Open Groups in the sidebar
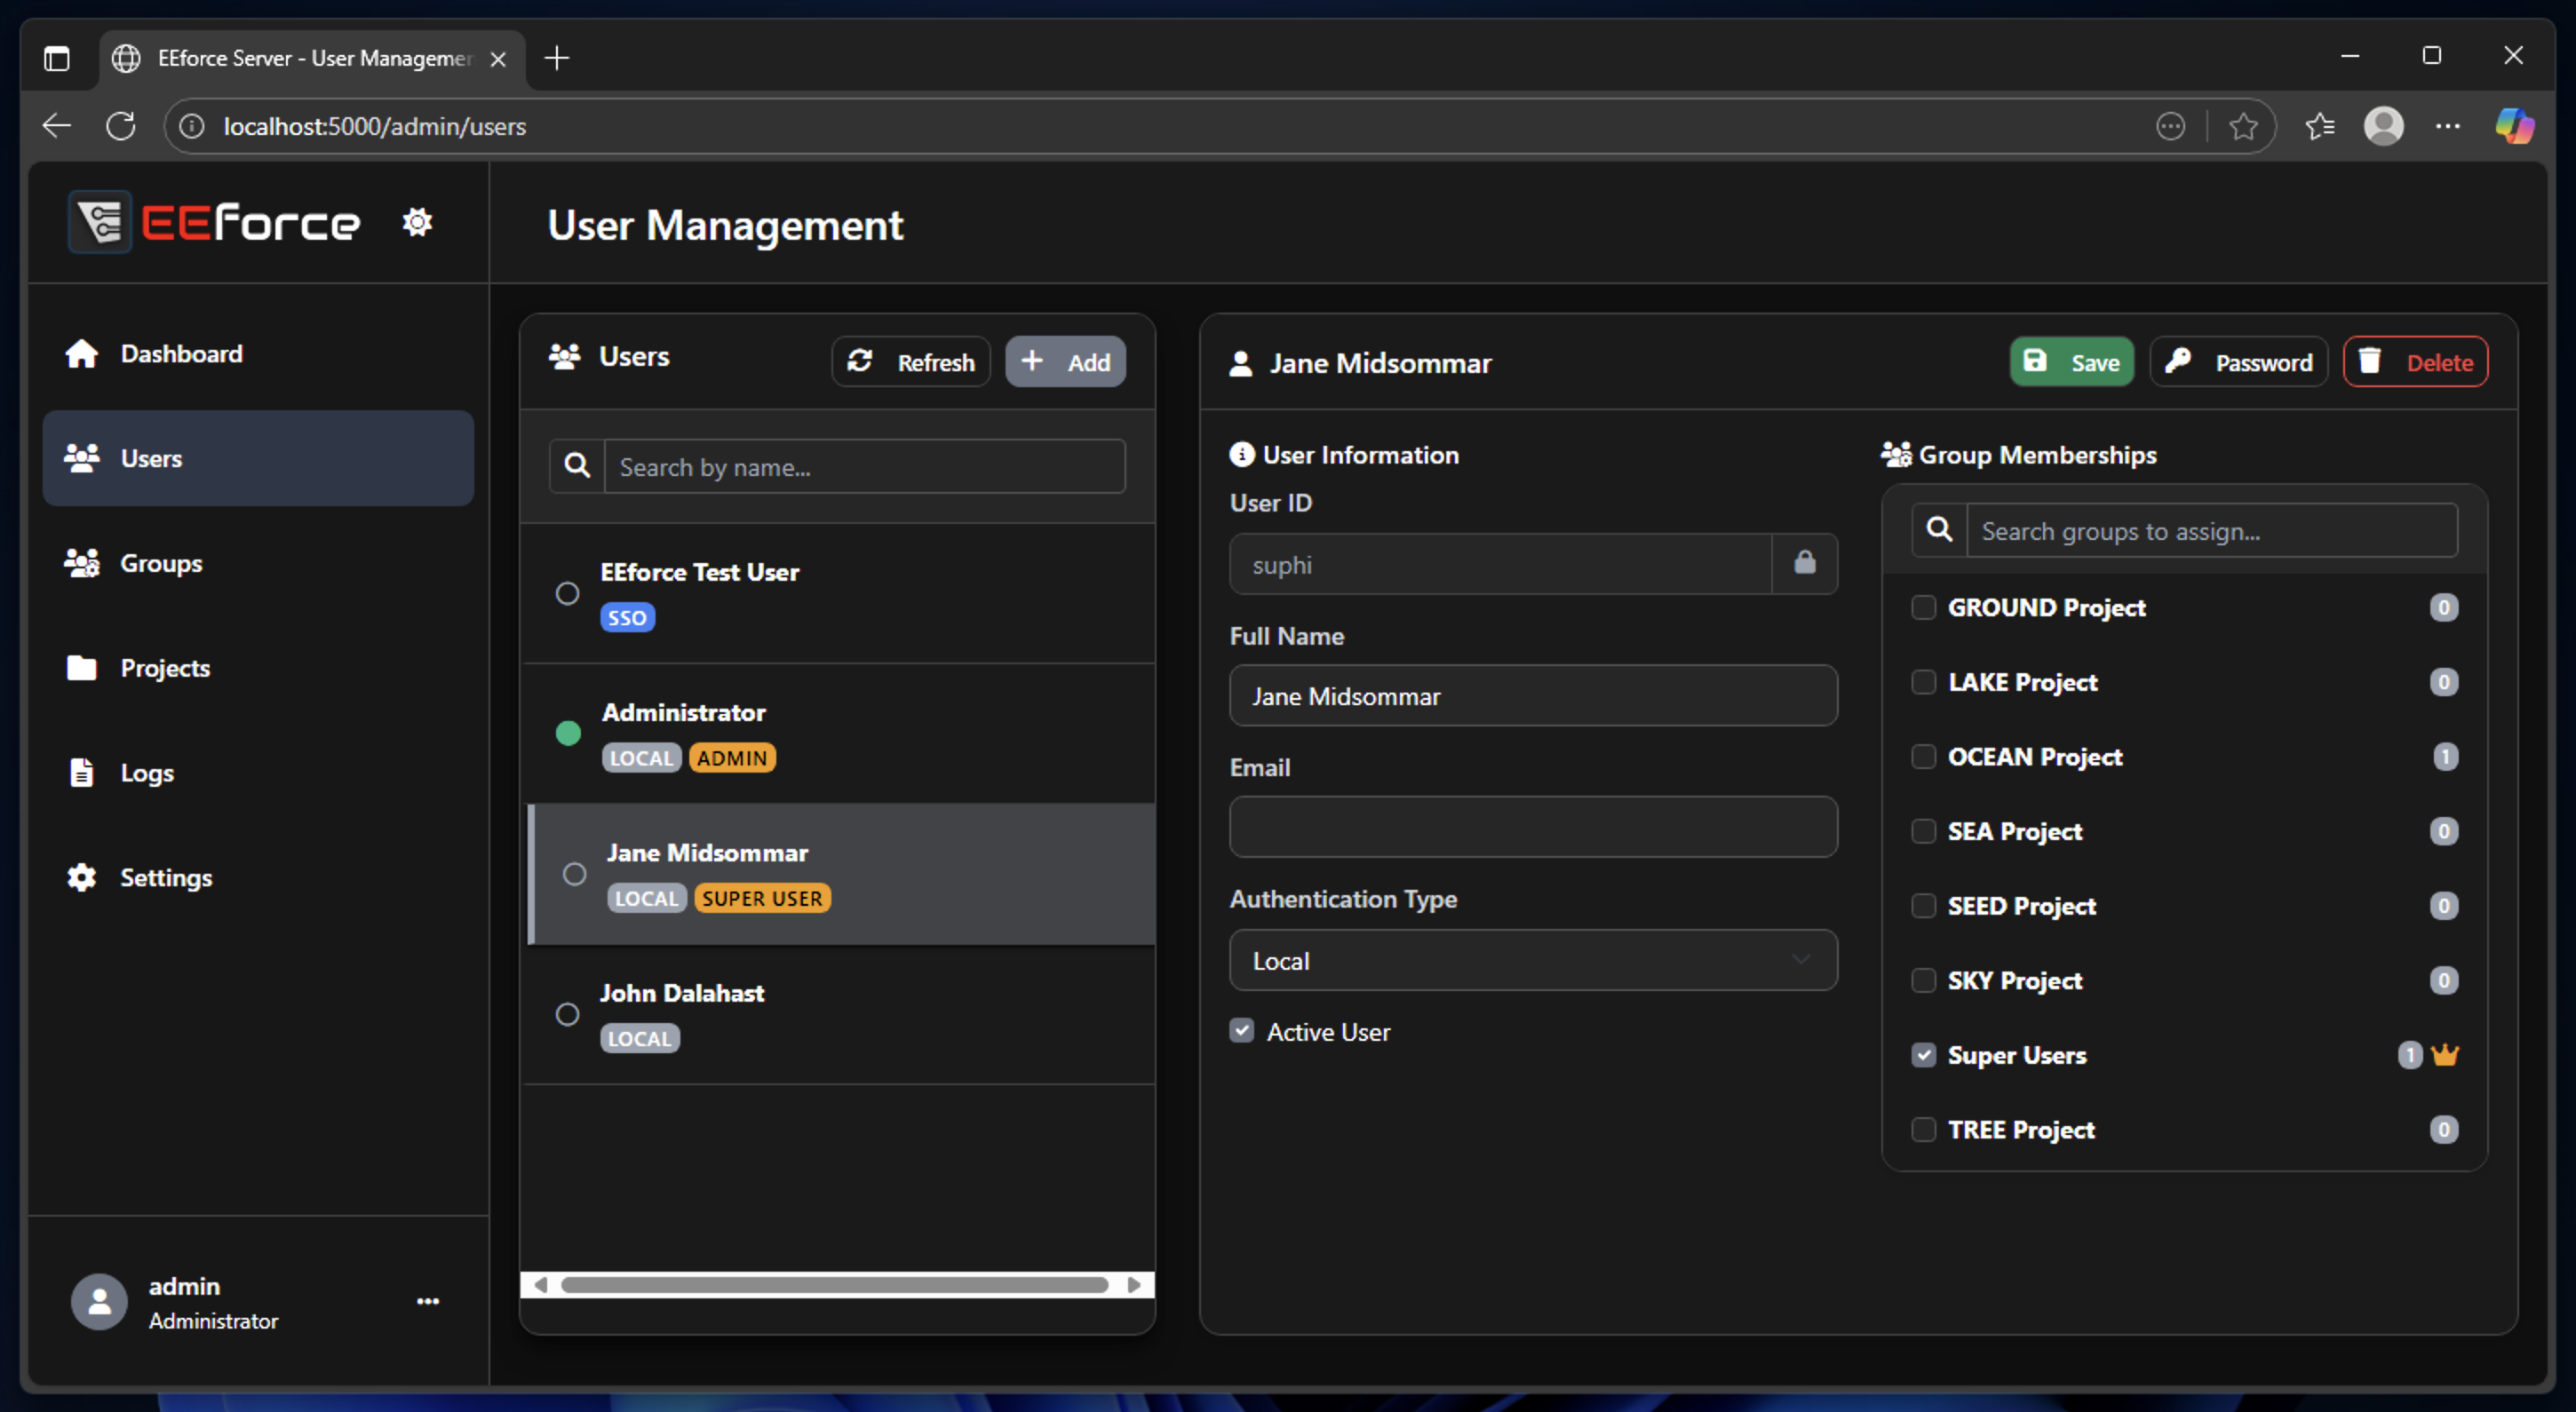The height and width of the screenshot is (1412, 2576). coord(258,563)
